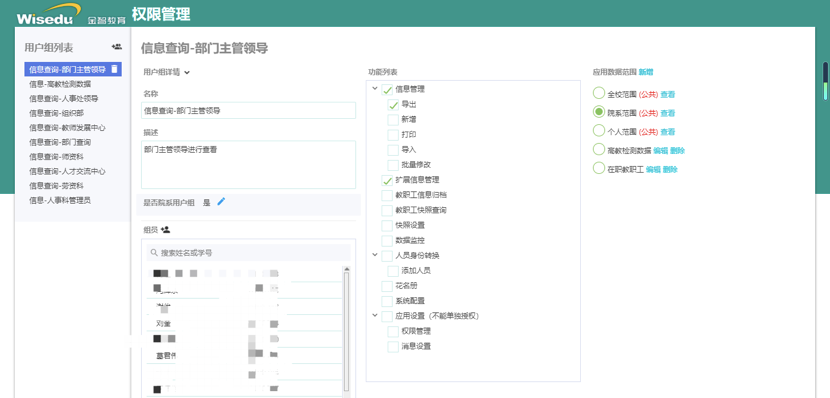
Task: Check the 导入 checkbox
Action: pyautogui.click(x=393, y=150)
